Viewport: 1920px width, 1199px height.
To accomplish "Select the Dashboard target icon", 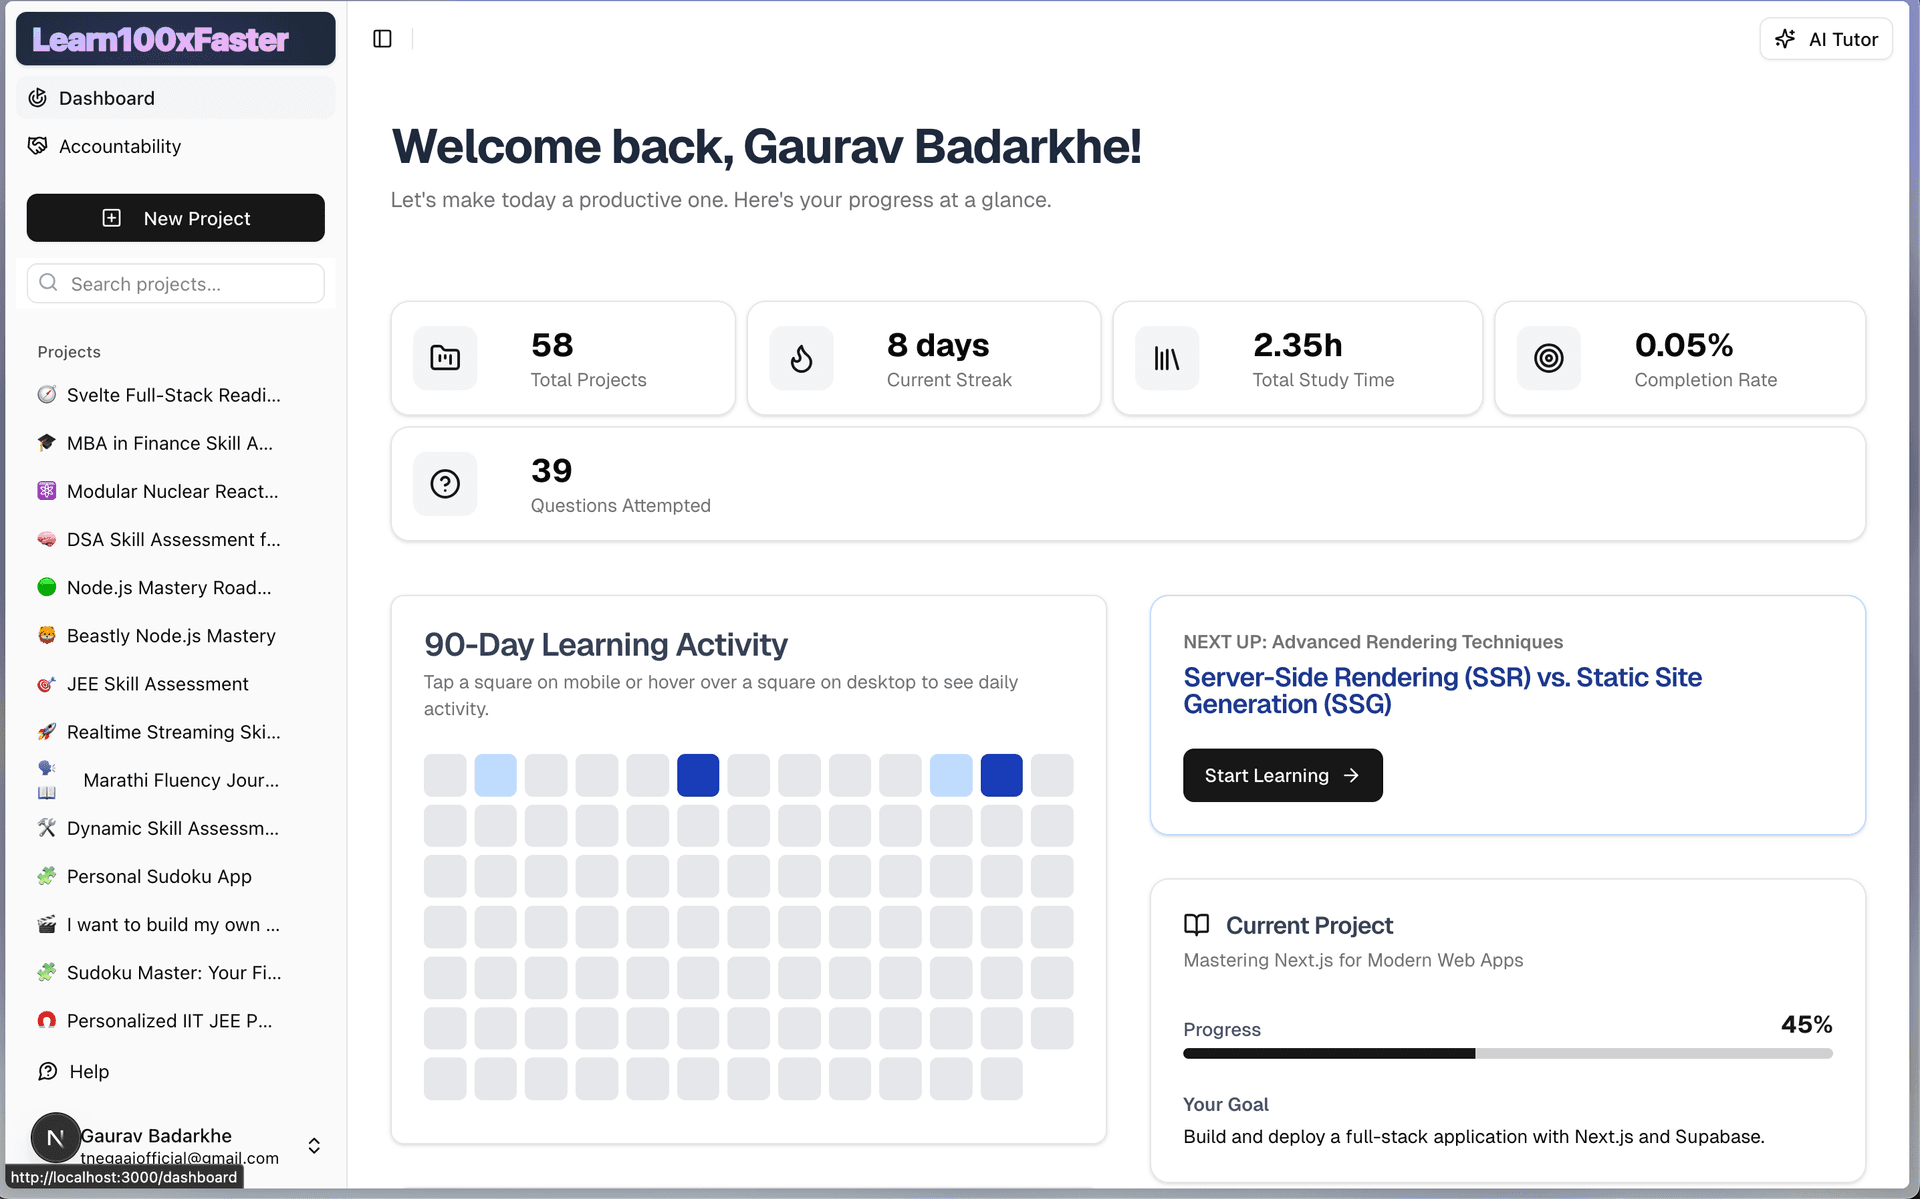I will [38, 97].
